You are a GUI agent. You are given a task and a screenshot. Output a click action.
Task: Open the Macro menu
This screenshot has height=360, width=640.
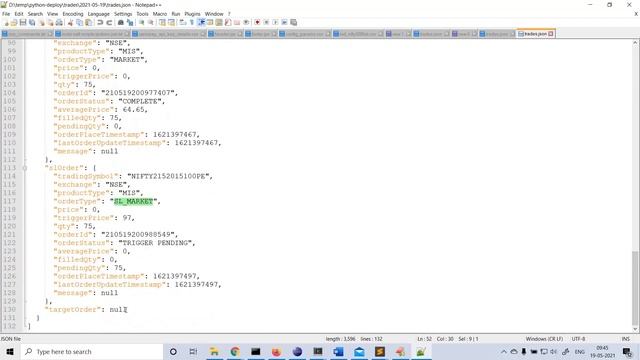point(160,14)
